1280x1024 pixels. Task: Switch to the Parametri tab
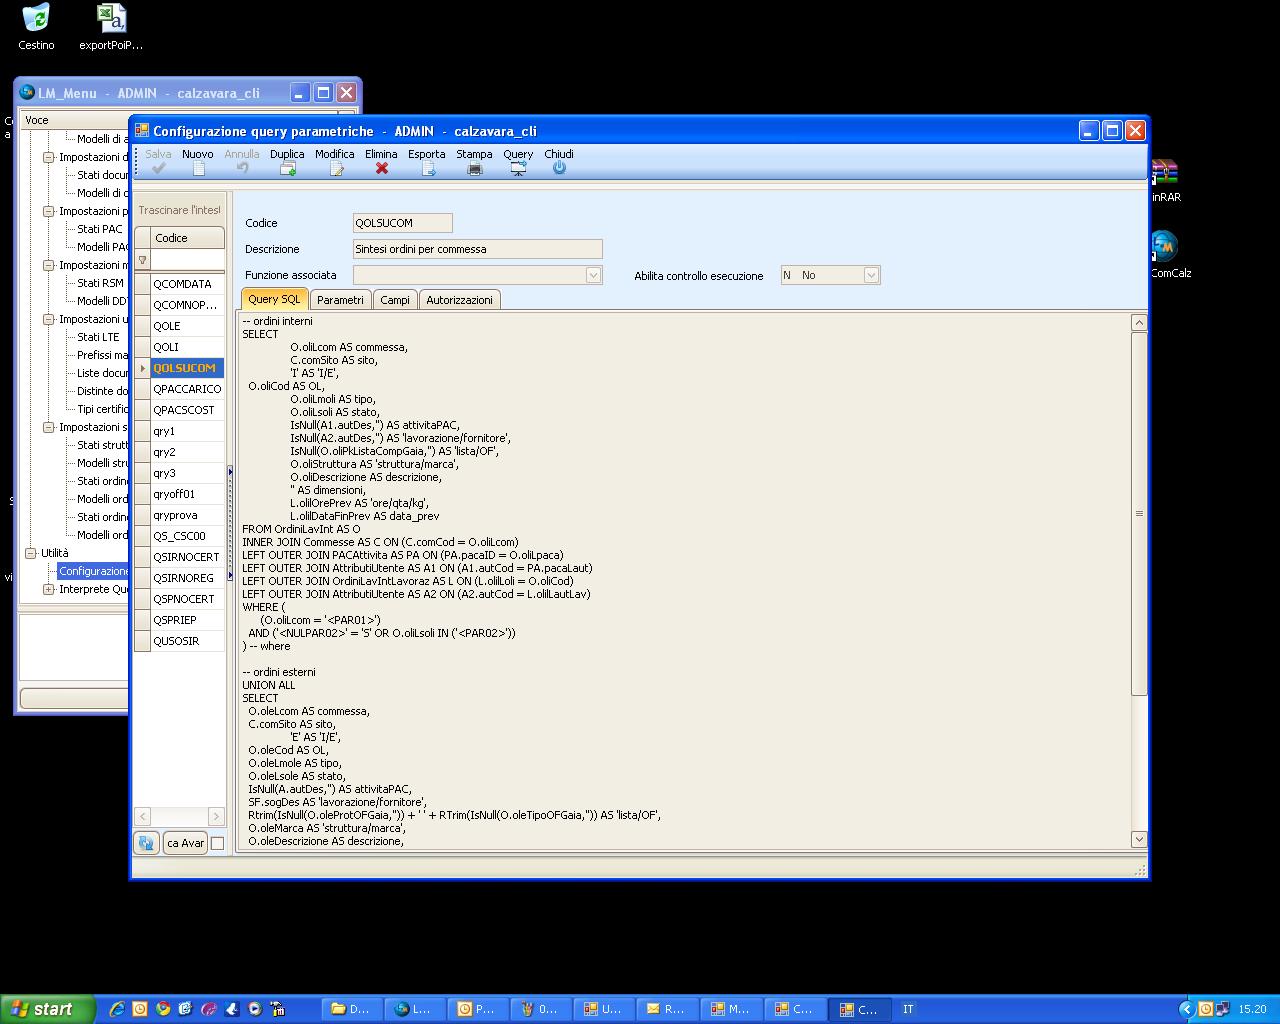(340, 300)
